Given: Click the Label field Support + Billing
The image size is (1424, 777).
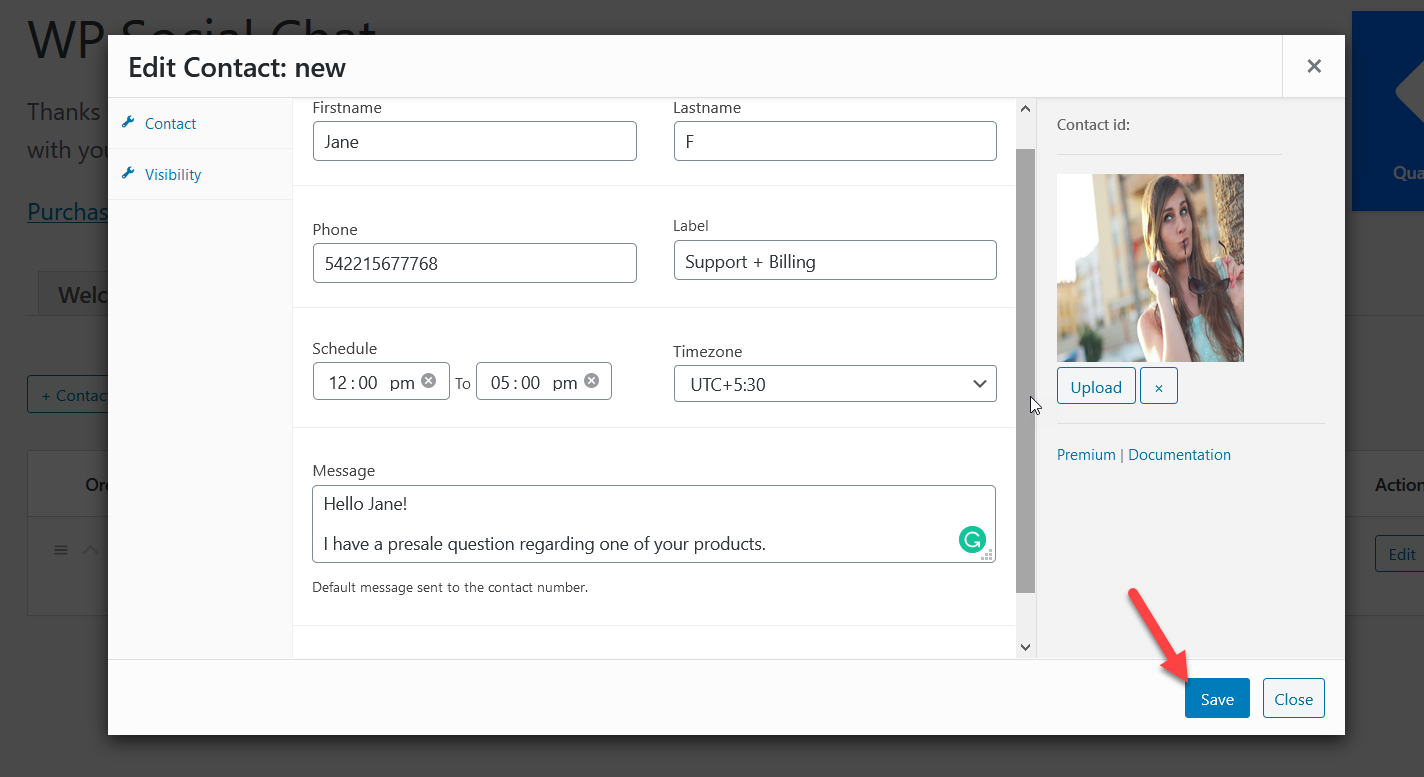Looking at the screenshot, I should tap(835, 260).
